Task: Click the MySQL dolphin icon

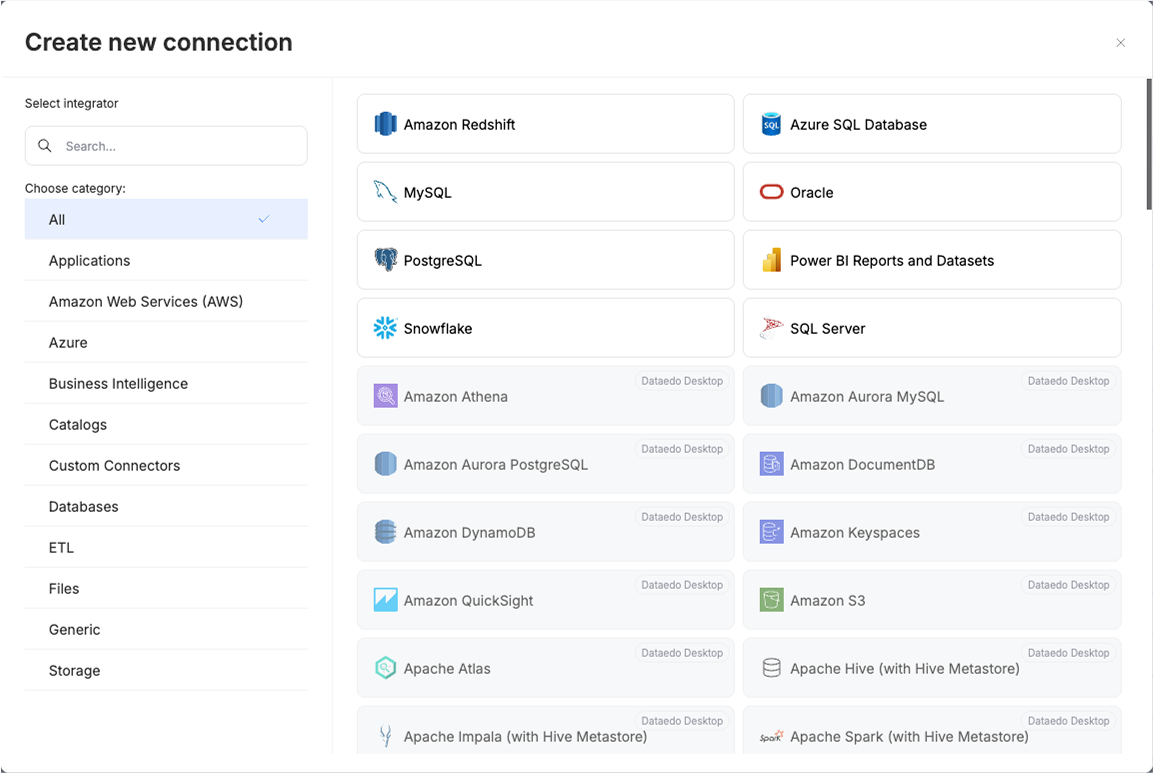Action: click(x=385, y=192)
